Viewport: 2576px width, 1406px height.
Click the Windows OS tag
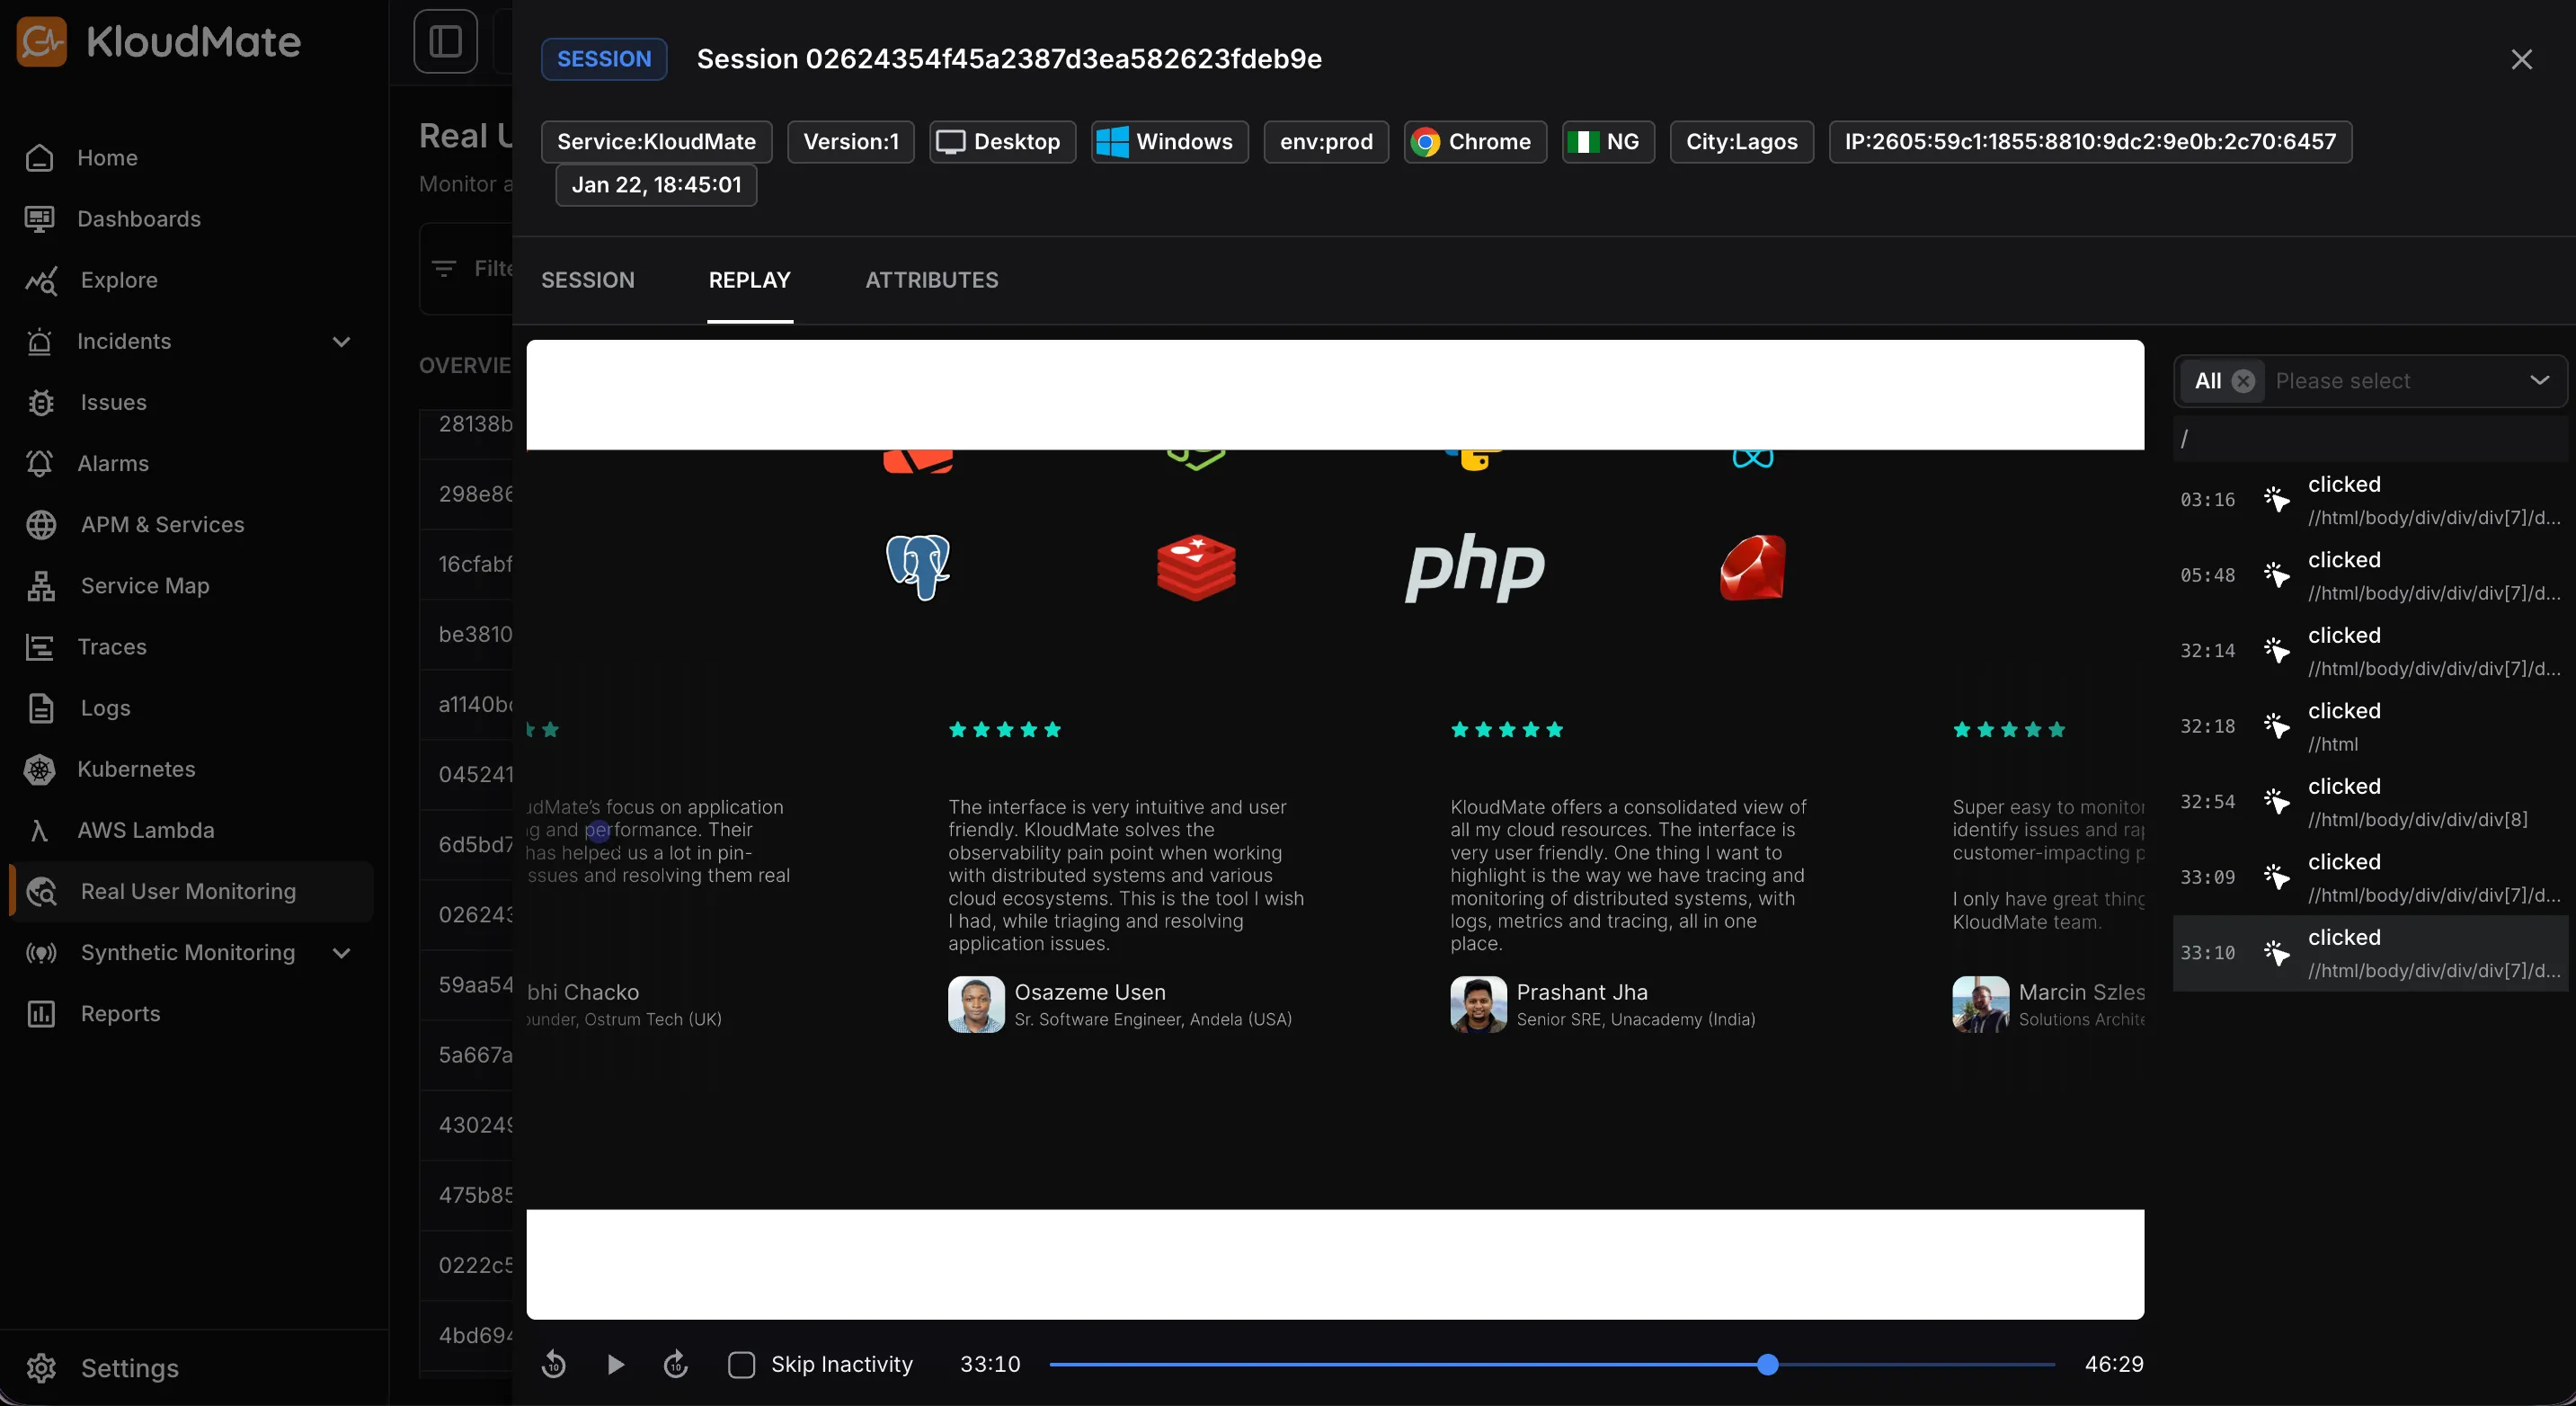(x=1169, y=142)
